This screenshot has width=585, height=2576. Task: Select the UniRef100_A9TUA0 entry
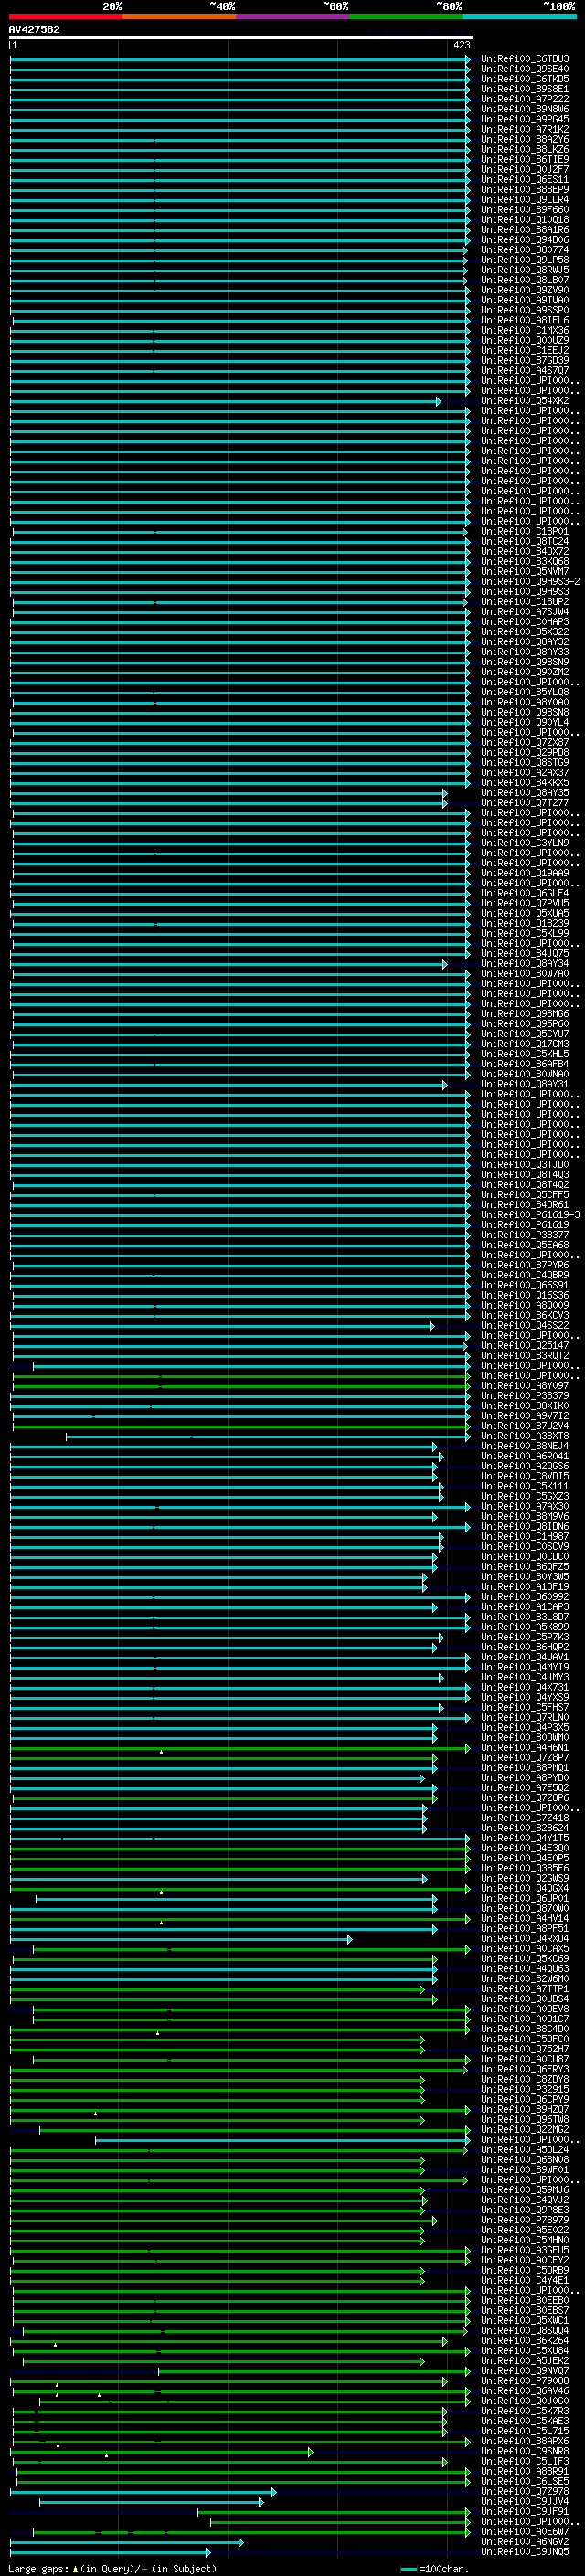pyautogui.click(x=525, y=300)
